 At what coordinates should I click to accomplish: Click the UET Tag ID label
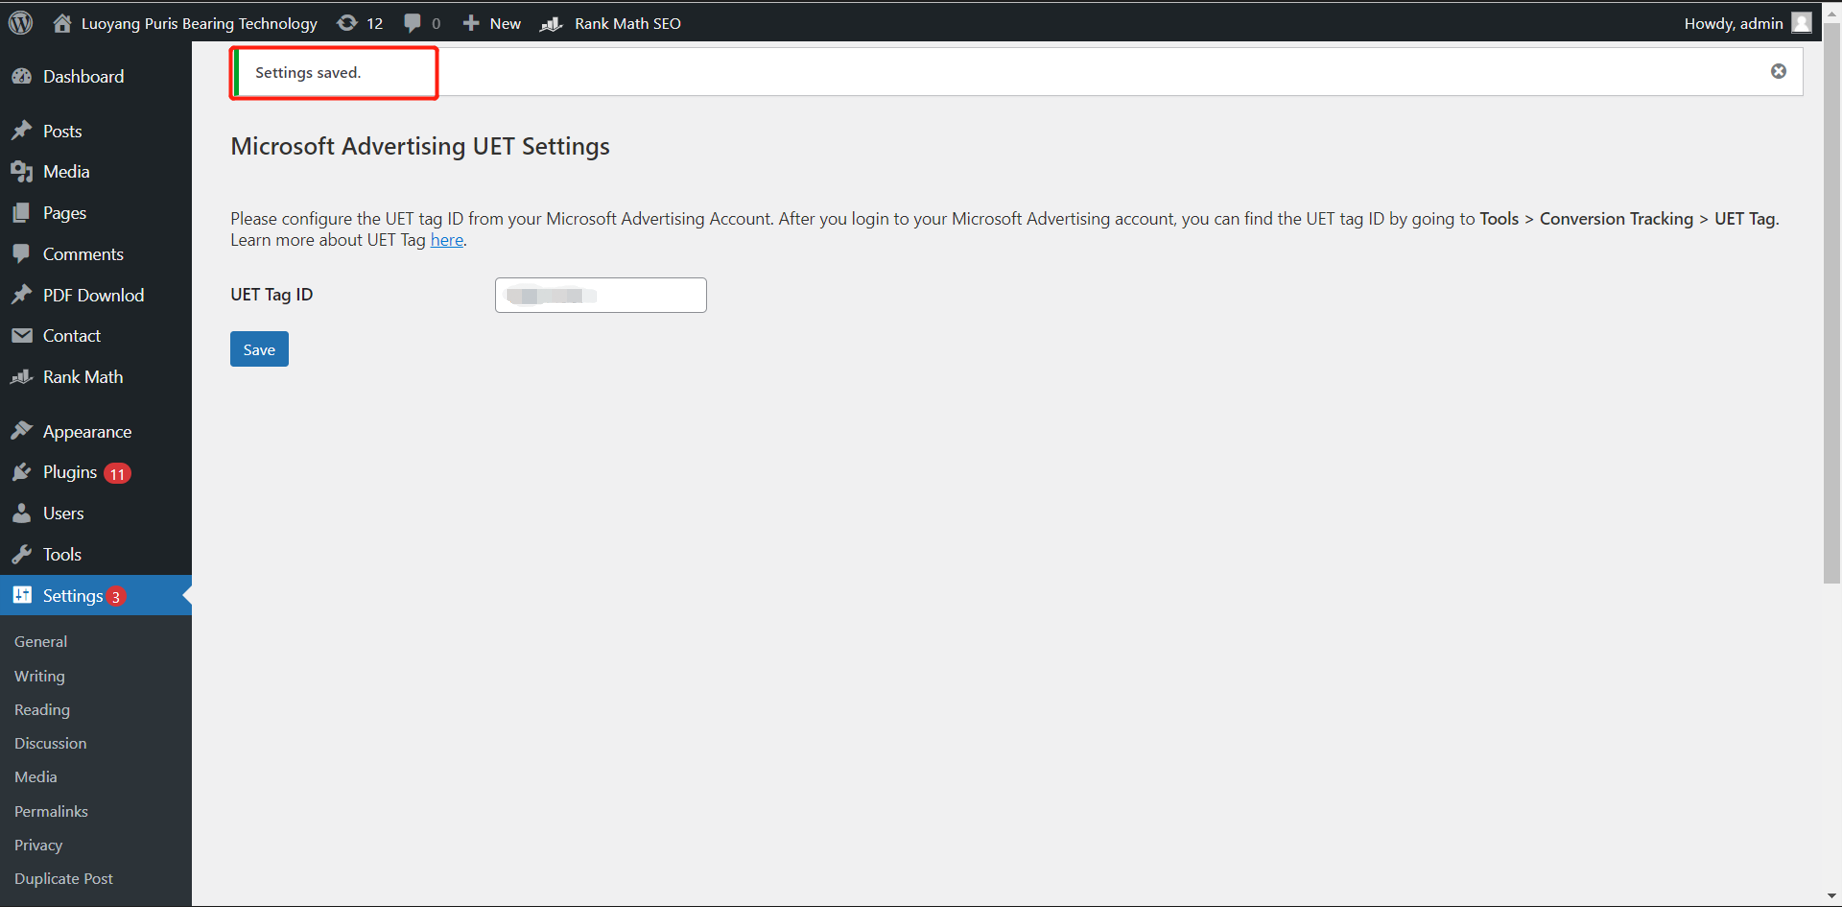point(272,294)
